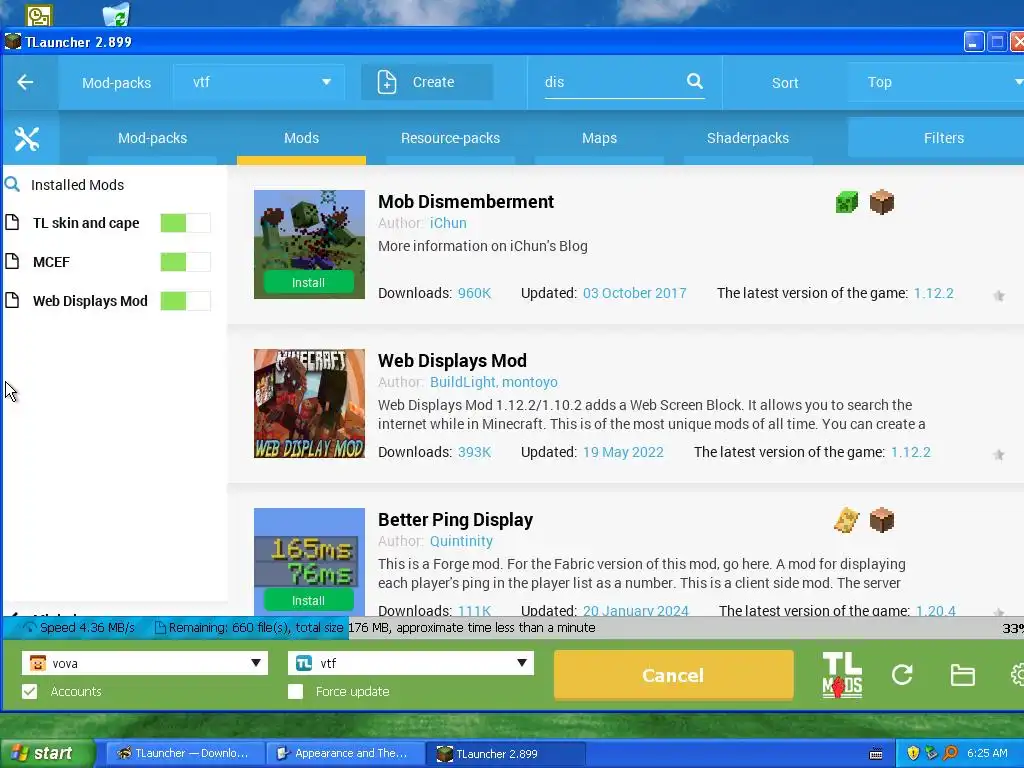The width and height of the screenshot is (1024, 768).
Task: Favorite Web Displays Mod with the star icon
Action: pos(999,455)
